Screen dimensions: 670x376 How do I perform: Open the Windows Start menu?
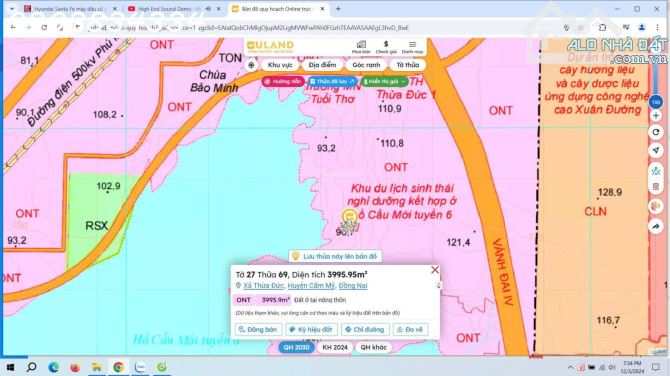point(10,367)
